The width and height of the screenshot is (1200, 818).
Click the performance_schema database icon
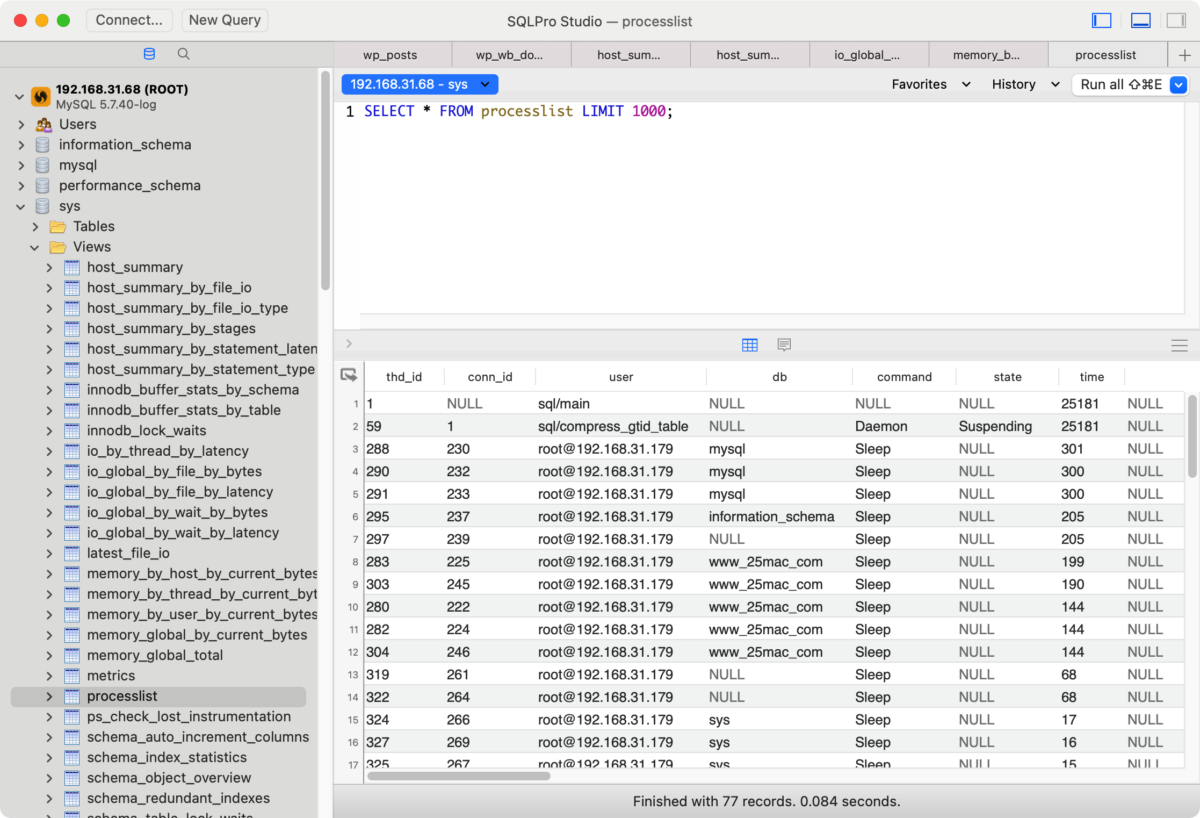(42, 186)
